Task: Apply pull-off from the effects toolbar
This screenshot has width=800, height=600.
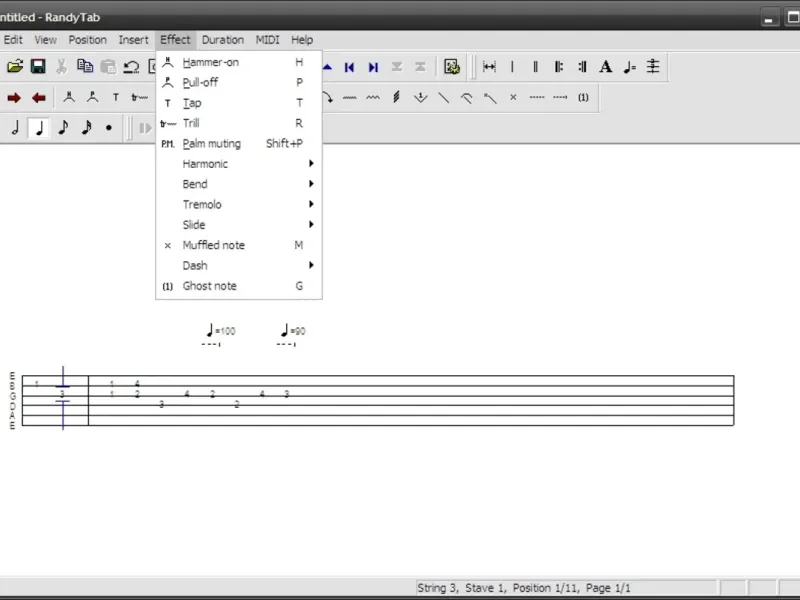Action: pos(92,97)
